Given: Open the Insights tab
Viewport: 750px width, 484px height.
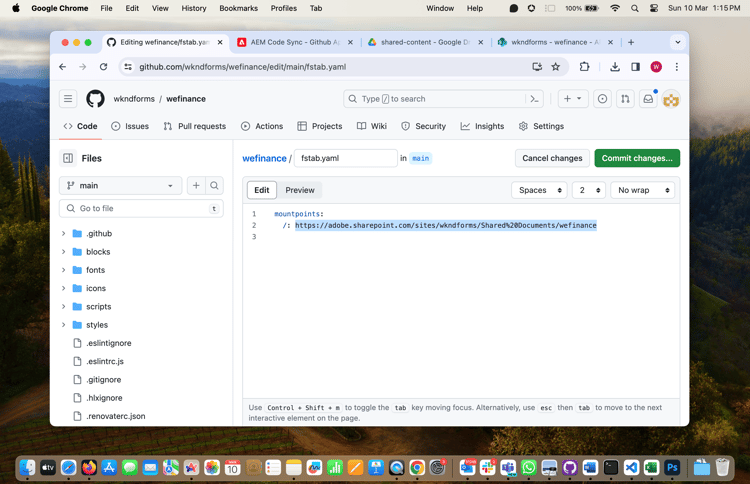Looking at the screenshot, I should click(482, 126).
